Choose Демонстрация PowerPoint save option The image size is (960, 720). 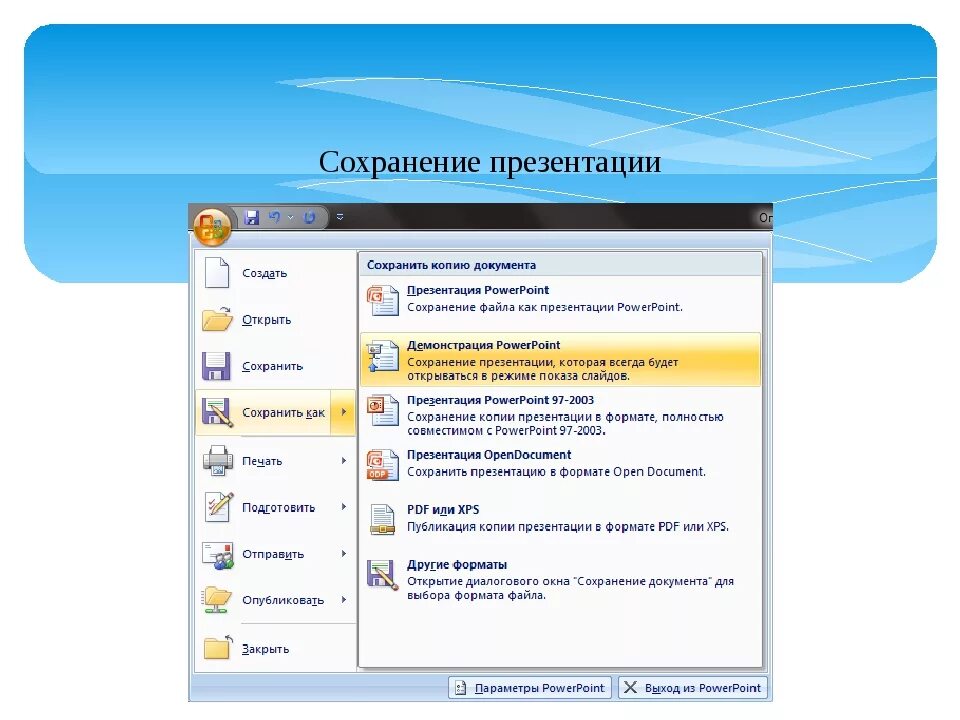pos(560,359)
